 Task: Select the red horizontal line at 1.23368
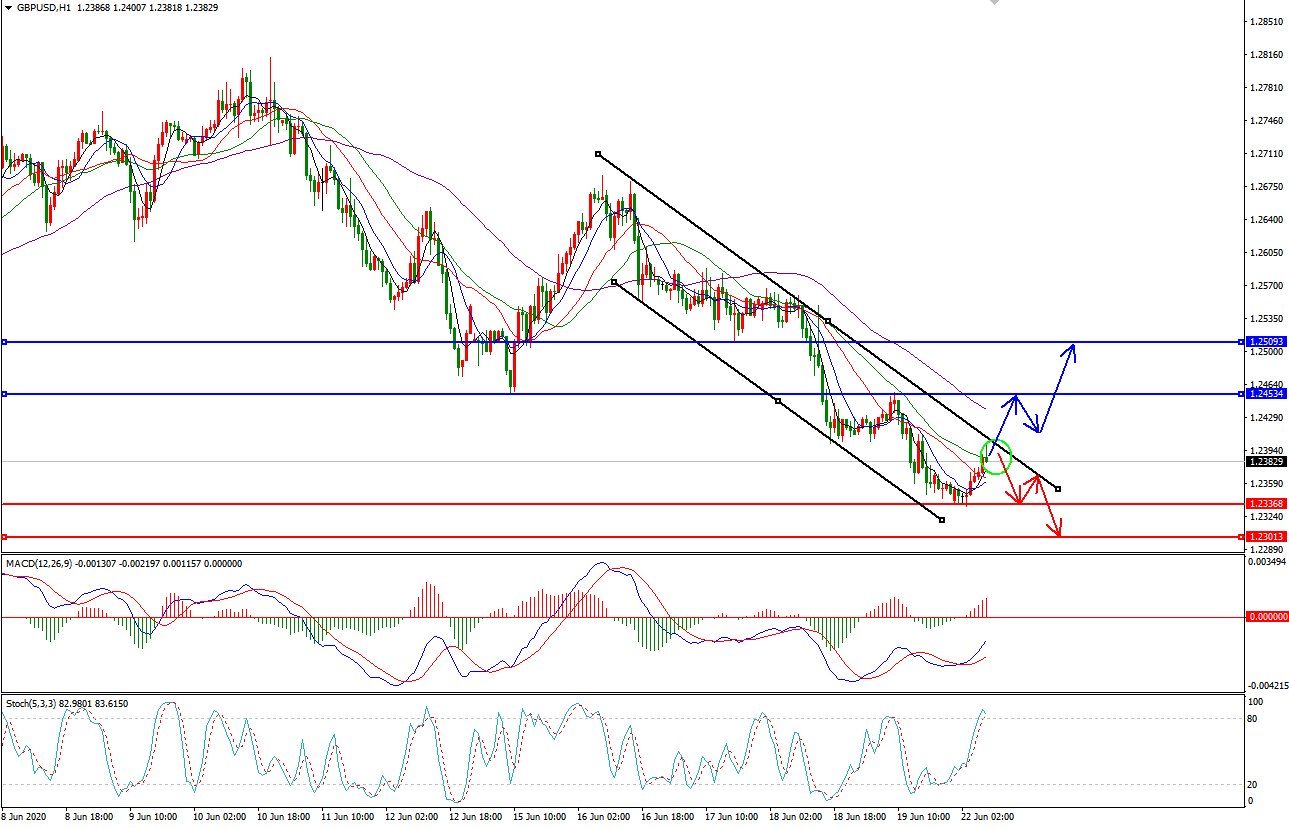coord(622,504)
